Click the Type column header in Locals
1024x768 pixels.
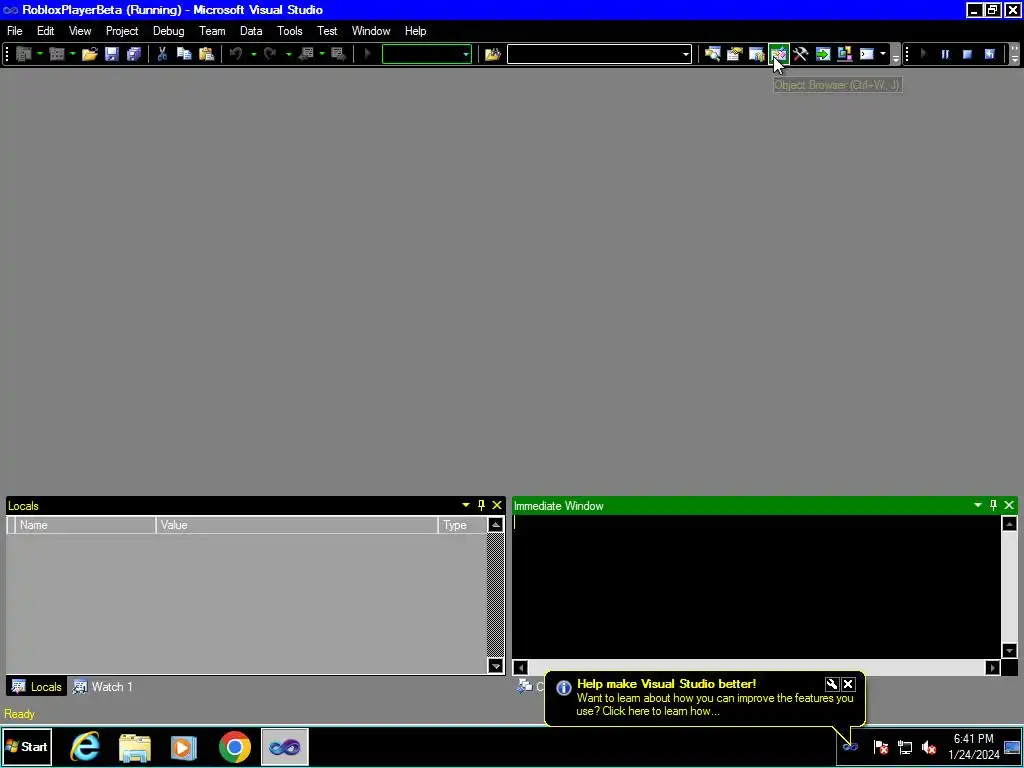click(462, 525)
